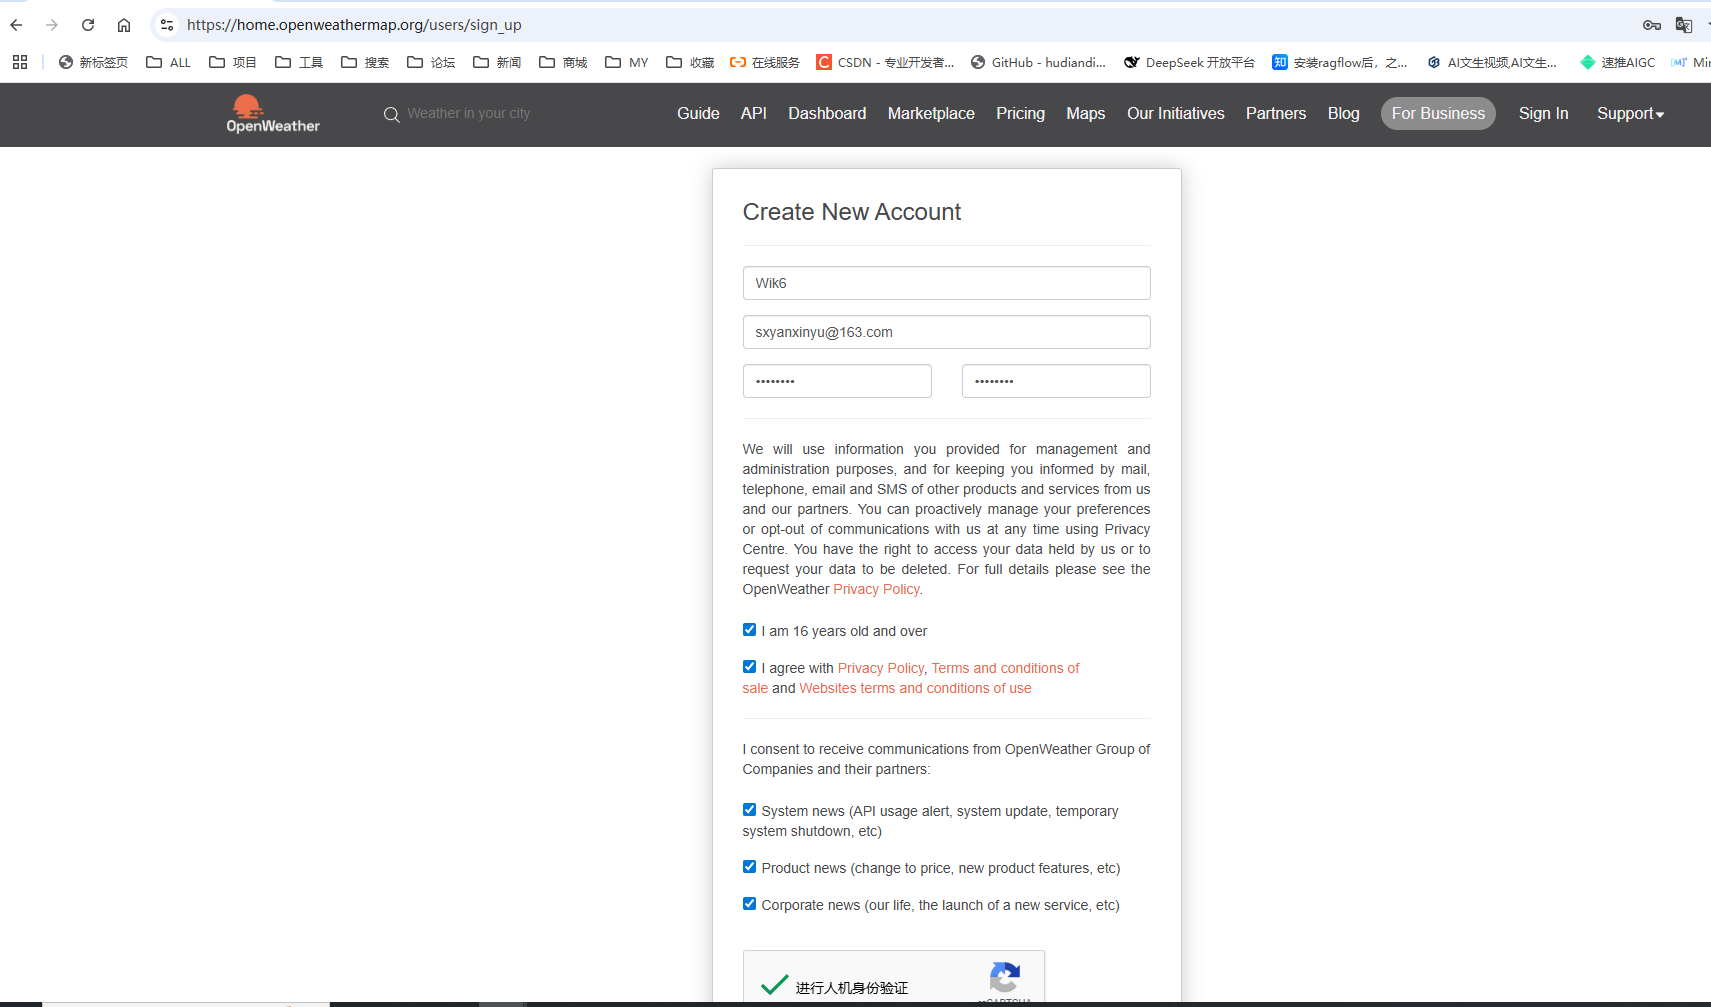Open the 收藏 bookmark folder
The width and height of the screenshot is (1711, 1007).
pyautogui.click(x=690, y=62)
